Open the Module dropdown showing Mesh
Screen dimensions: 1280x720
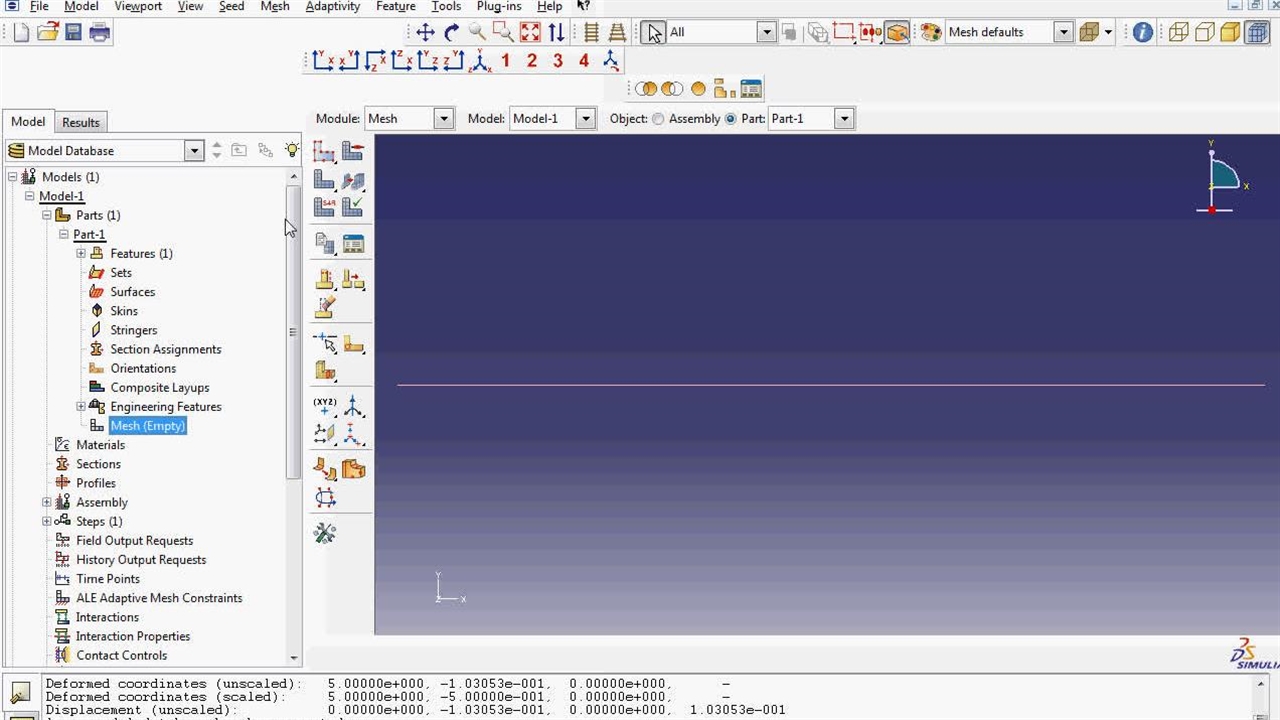[443, 119]
